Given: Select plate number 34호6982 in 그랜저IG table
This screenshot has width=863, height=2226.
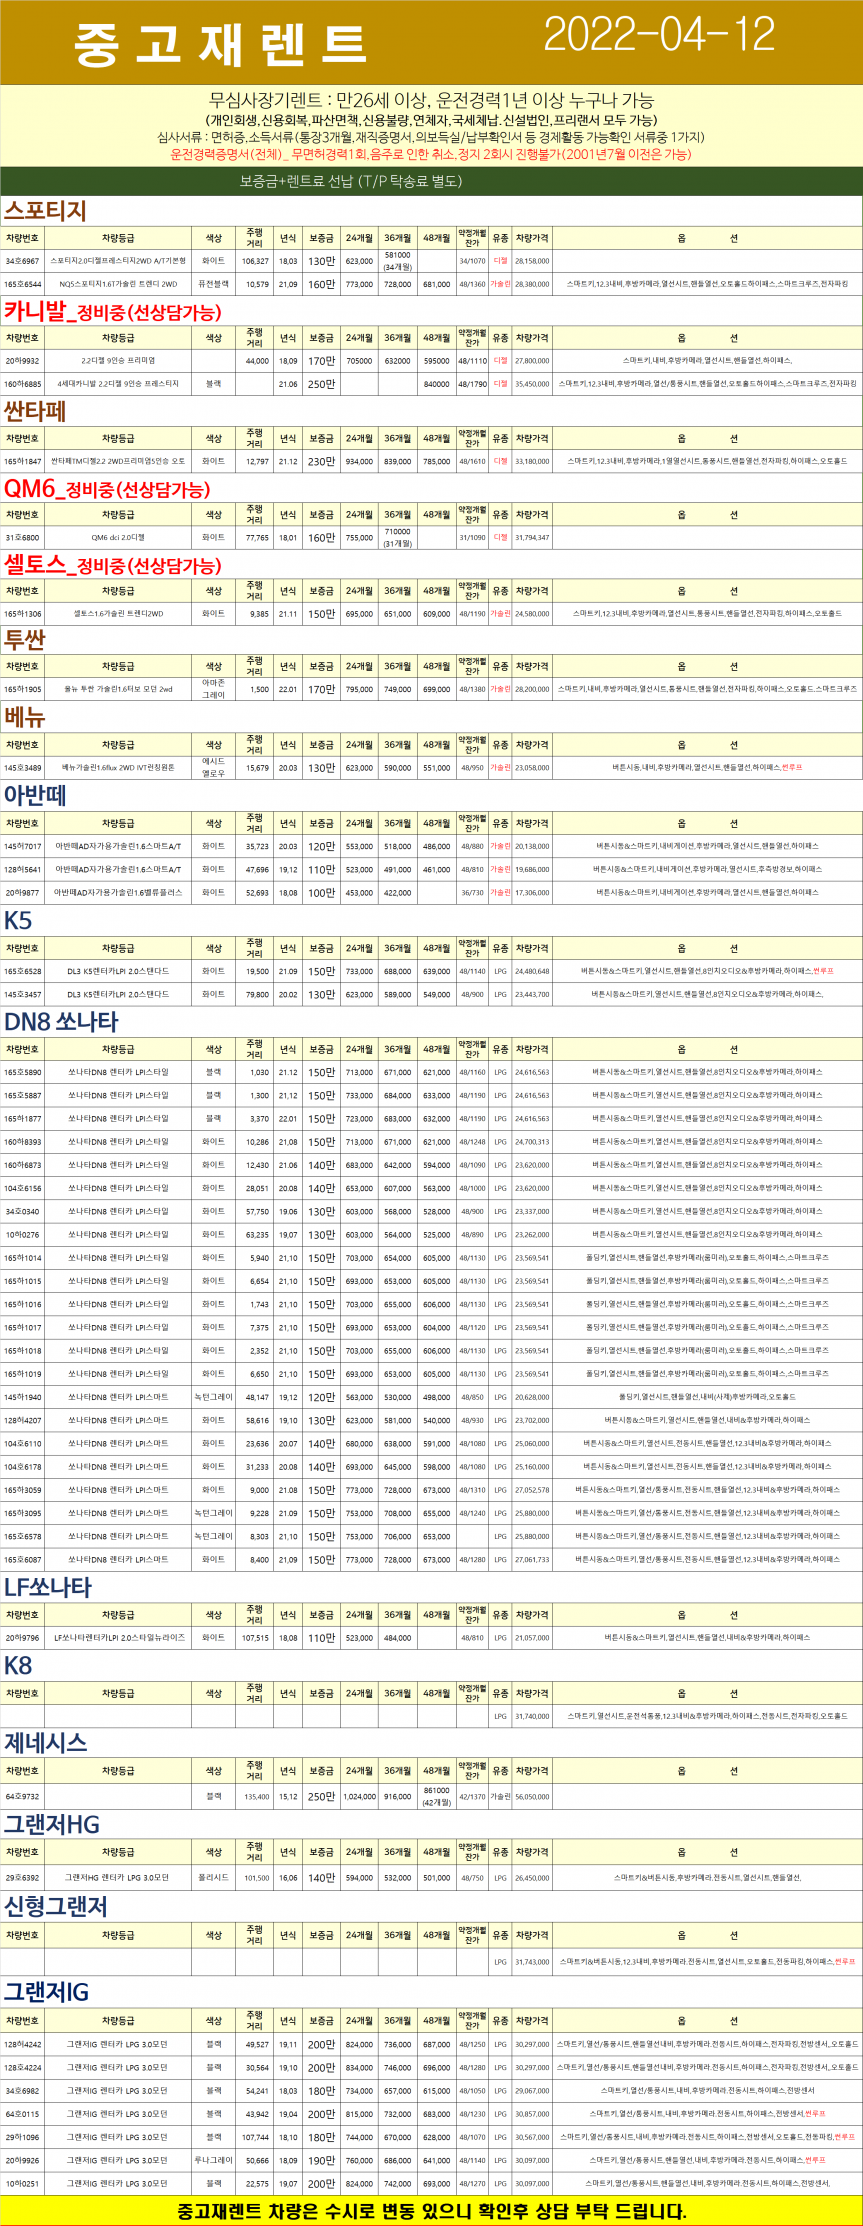Looking at the screenshot, I should click(22, 2091).
